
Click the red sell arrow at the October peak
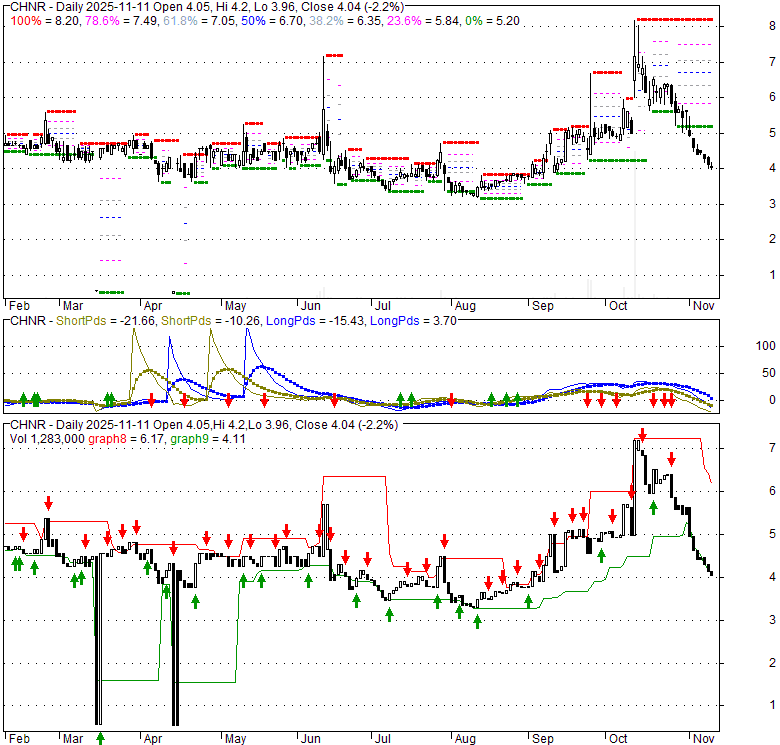click(x=642, y=435)
